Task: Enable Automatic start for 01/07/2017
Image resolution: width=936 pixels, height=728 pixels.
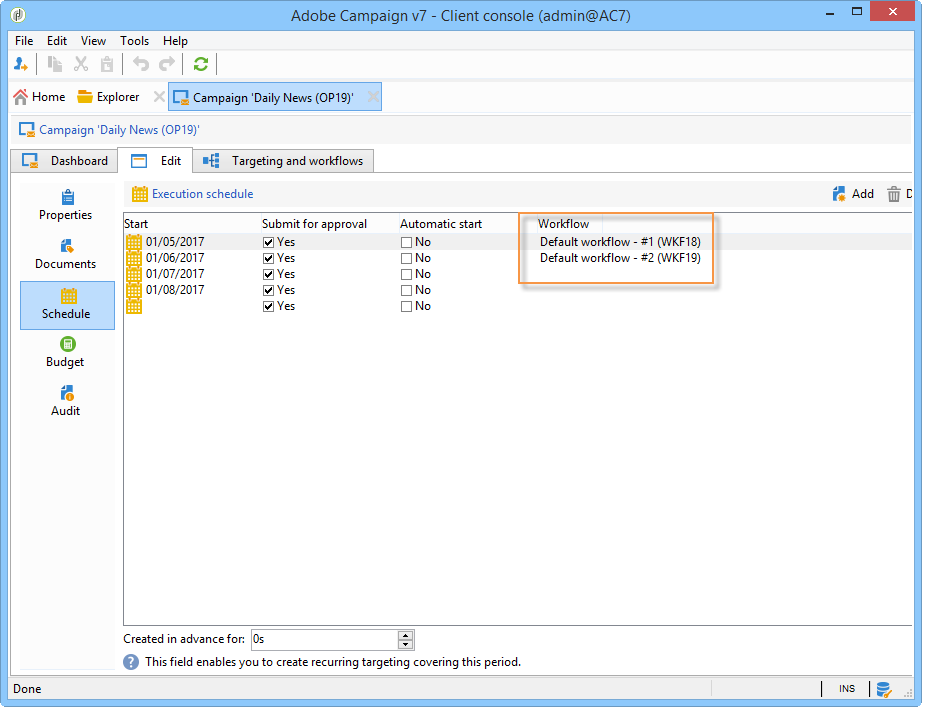Action: (x=407, y=274)
